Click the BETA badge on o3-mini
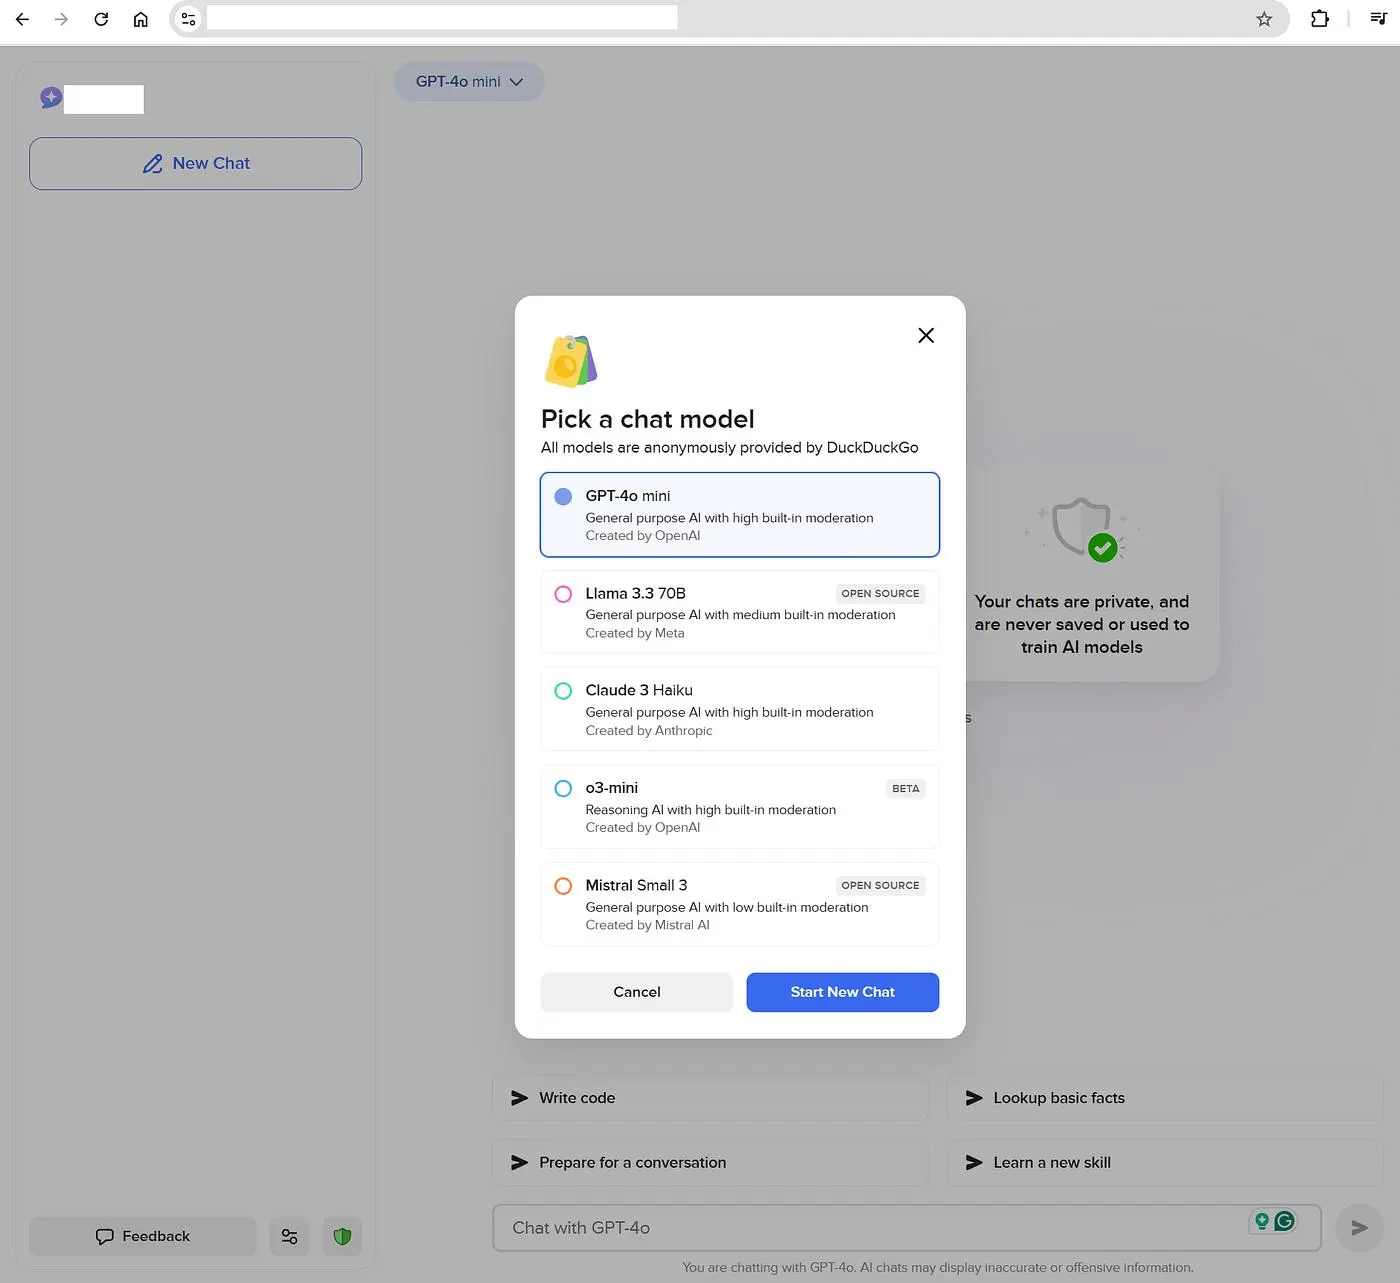Image resolution: width=1400 pixels, height=1283 pixels. click(x=906, y=789)
